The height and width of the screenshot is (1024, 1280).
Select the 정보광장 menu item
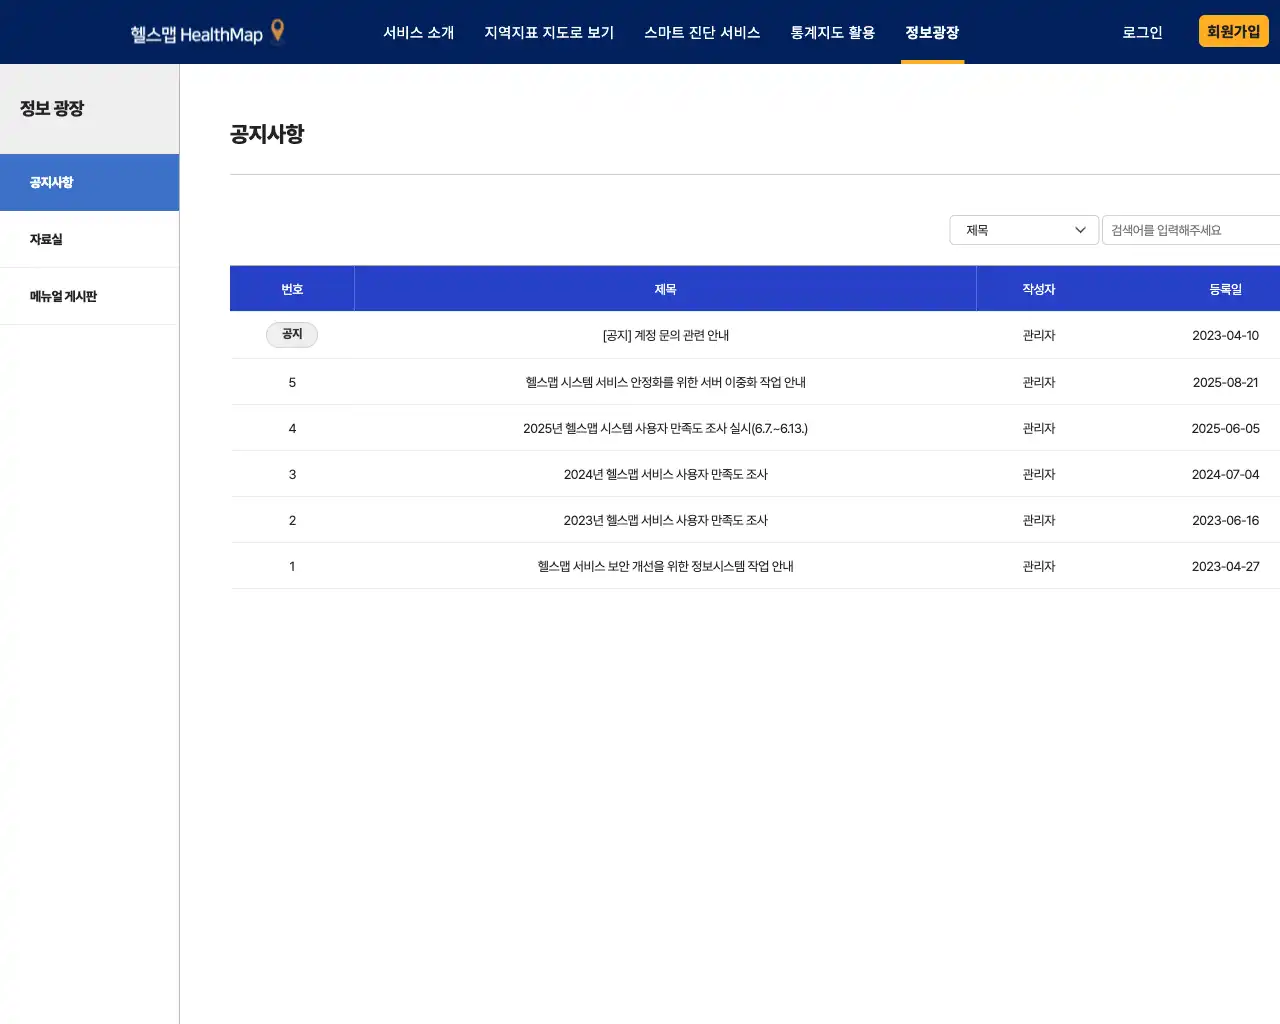(x=932, y=32)
